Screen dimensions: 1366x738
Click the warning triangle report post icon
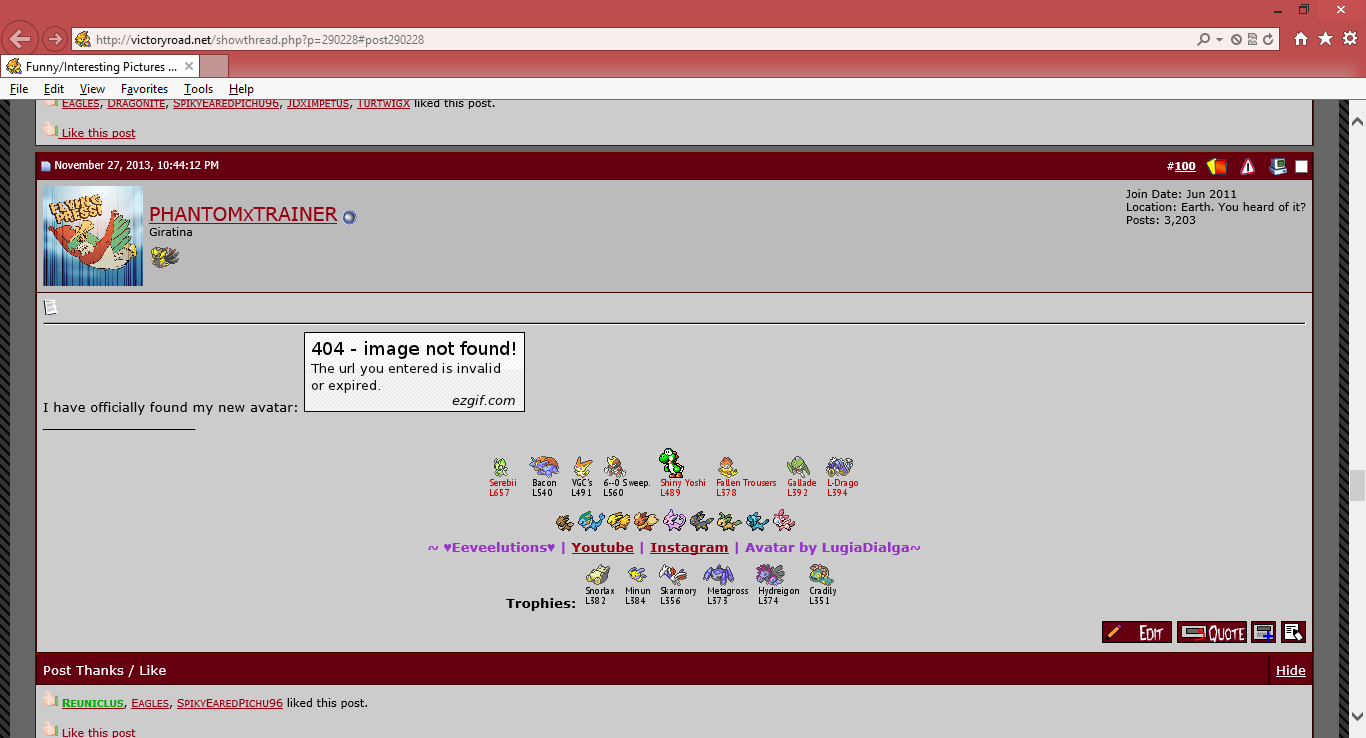click(1248, 166)
